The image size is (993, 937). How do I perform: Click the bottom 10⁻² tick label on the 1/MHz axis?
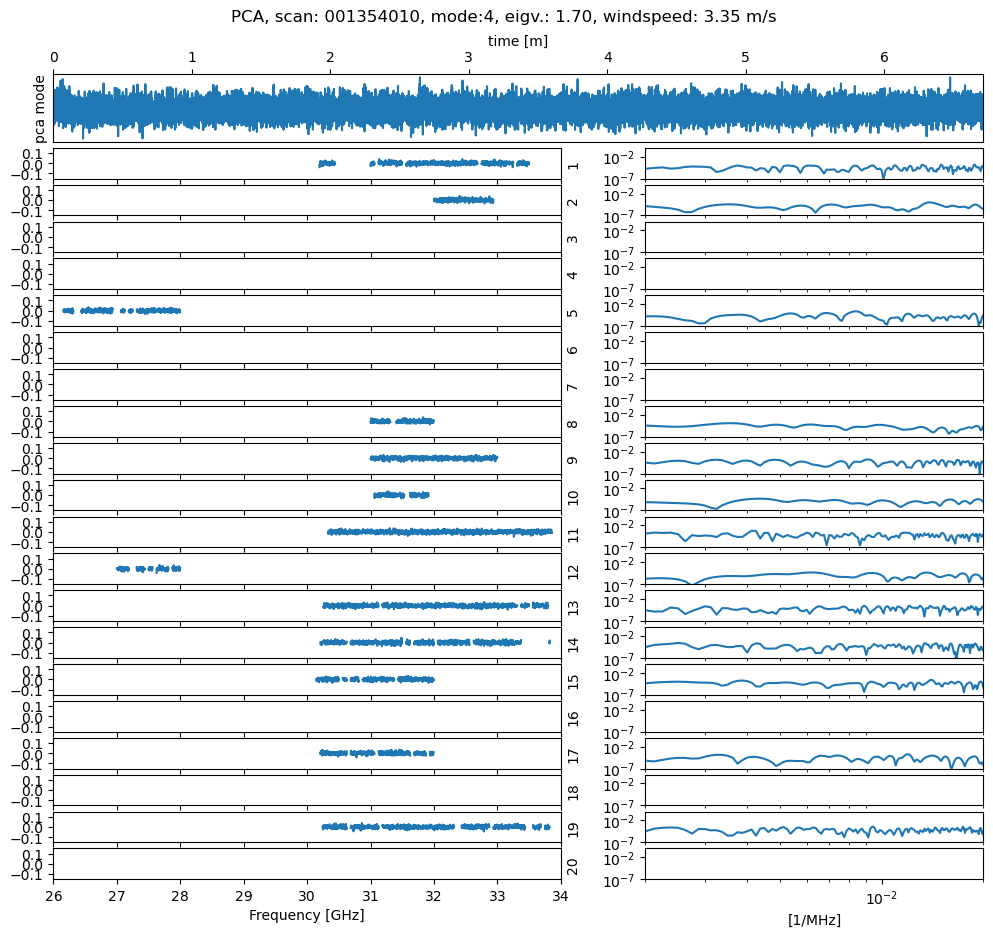coord(881,897)
